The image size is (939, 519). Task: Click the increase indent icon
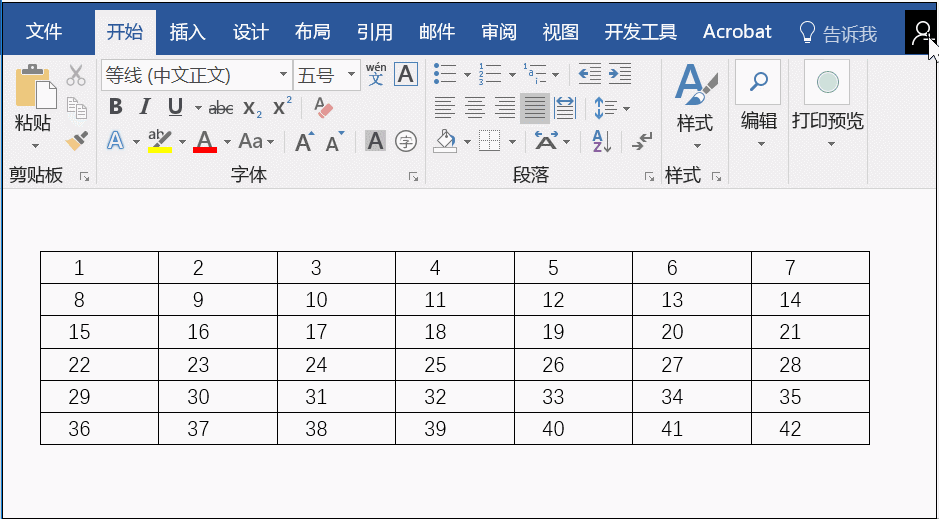620,74
